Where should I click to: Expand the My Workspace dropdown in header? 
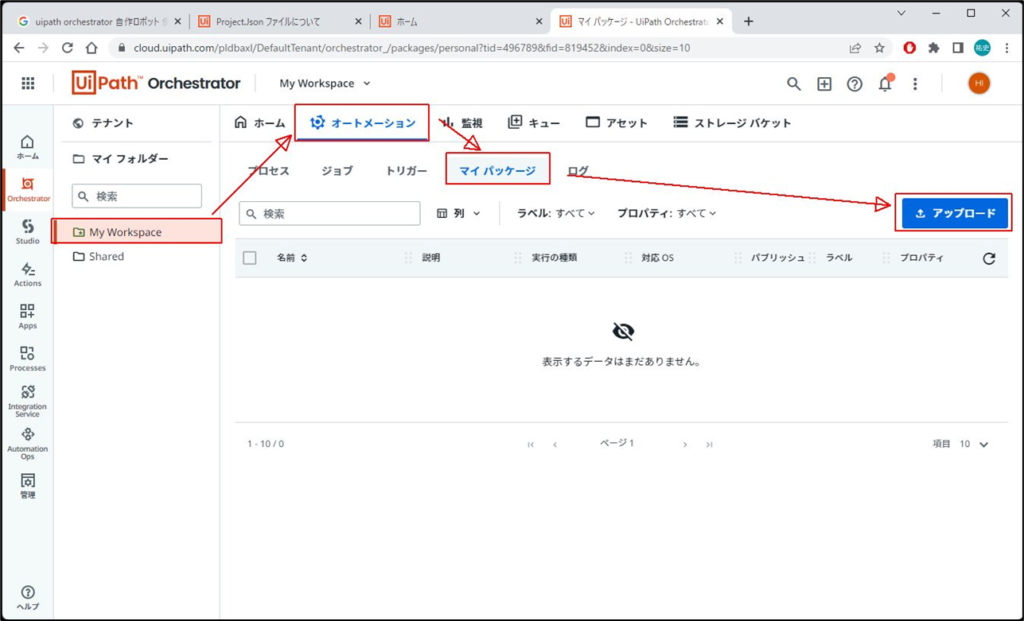tap(325, 84)
